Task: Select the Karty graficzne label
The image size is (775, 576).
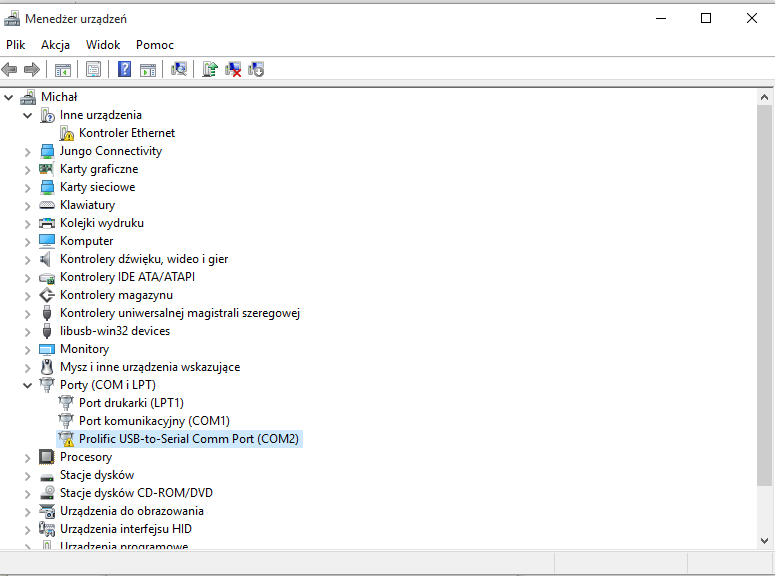Action: [99, 169]
